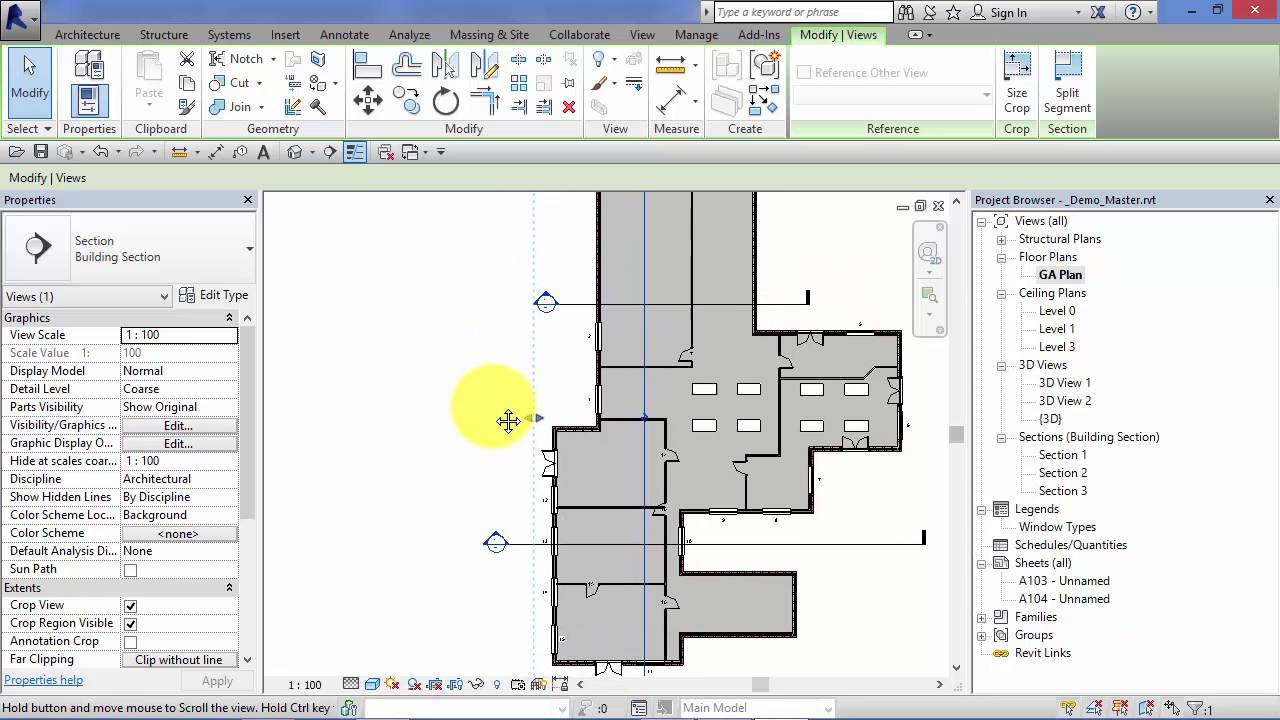Click the Undo arrow icon
Viewport: 1280px width, 720px height.
[100, 152]
